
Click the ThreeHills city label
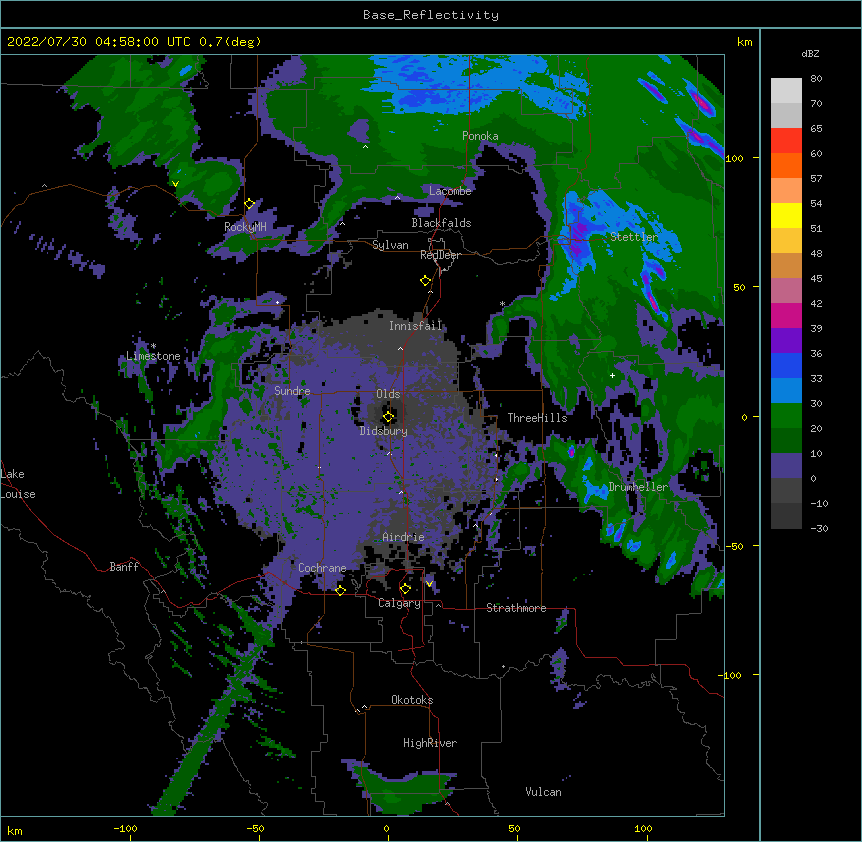(x=537, y=418)
